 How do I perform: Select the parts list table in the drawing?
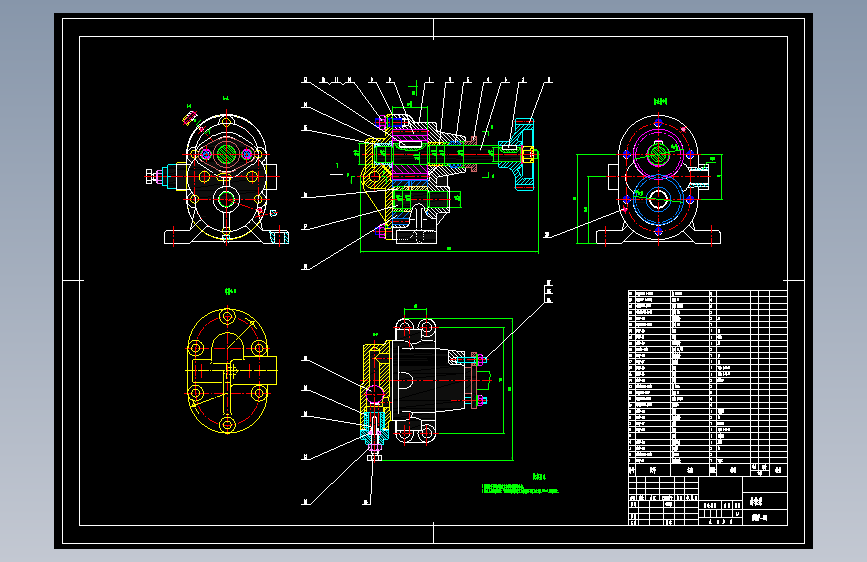pos(708,383)
